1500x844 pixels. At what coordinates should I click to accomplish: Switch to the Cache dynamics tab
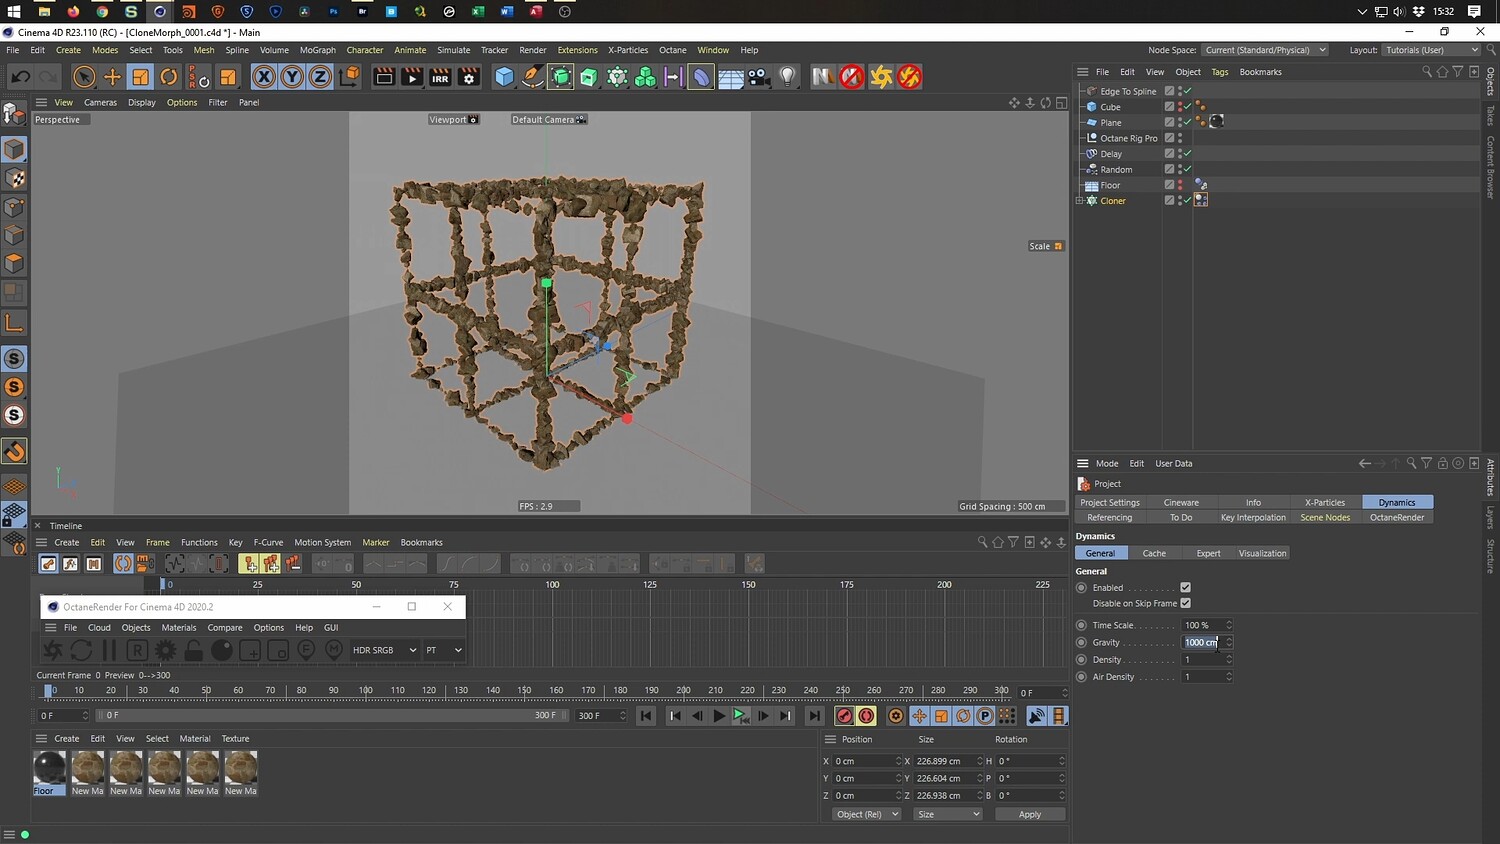click(1154, 553)
